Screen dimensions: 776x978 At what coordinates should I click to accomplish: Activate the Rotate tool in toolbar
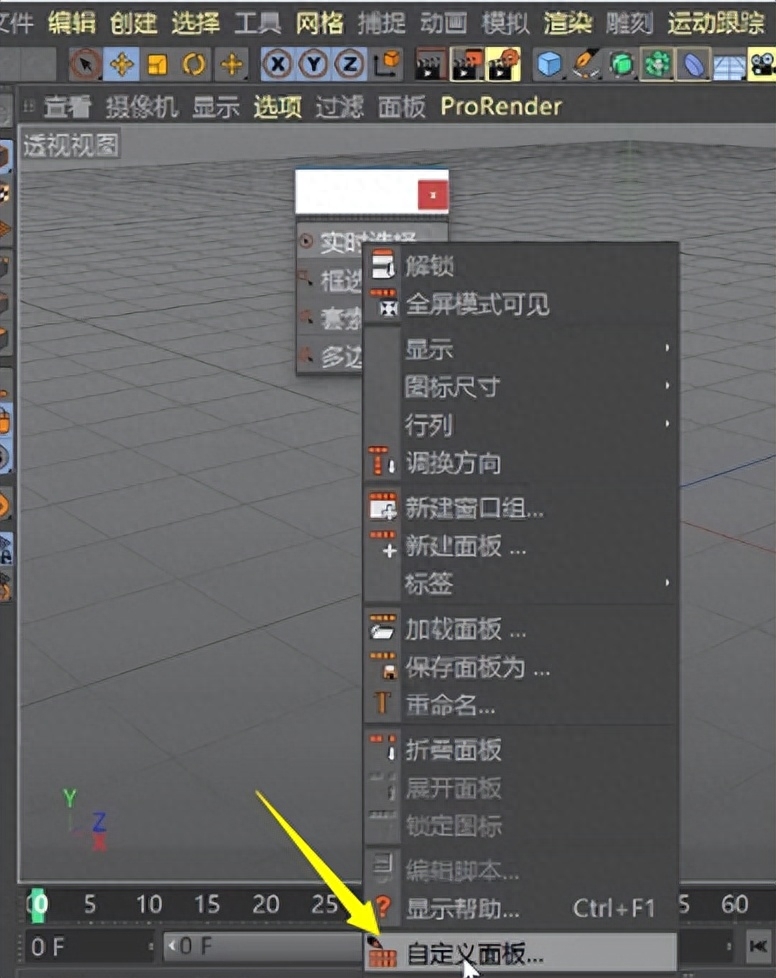[x=194, y=64]
